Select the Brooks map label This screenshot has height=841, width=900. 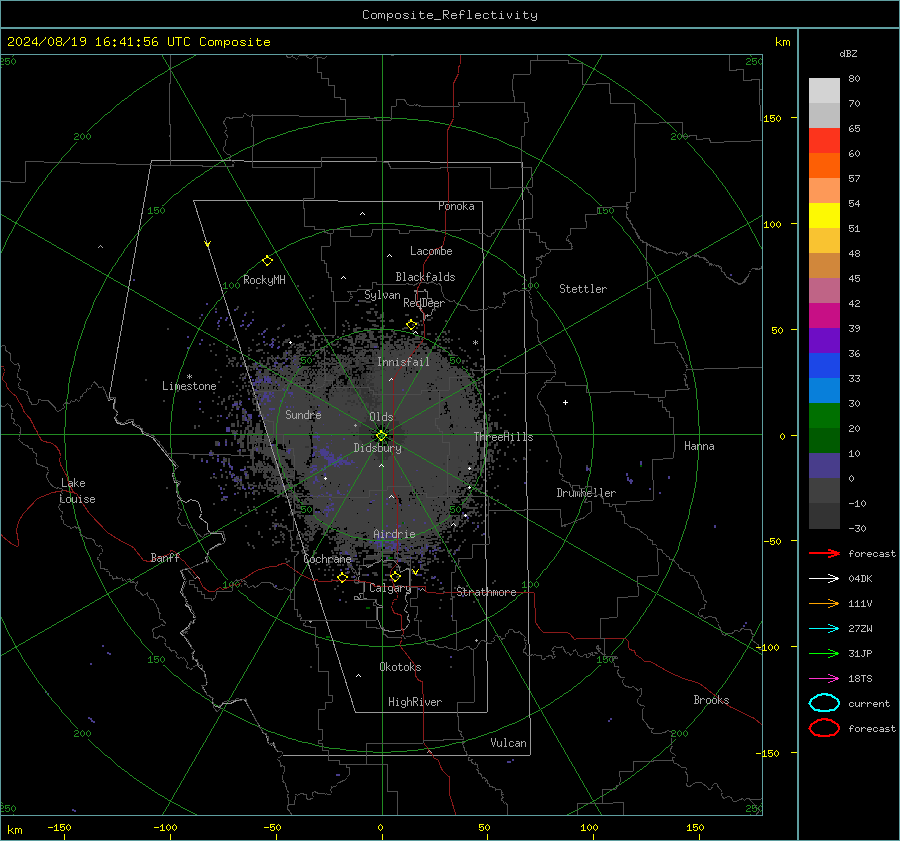(x=711, y=700)
